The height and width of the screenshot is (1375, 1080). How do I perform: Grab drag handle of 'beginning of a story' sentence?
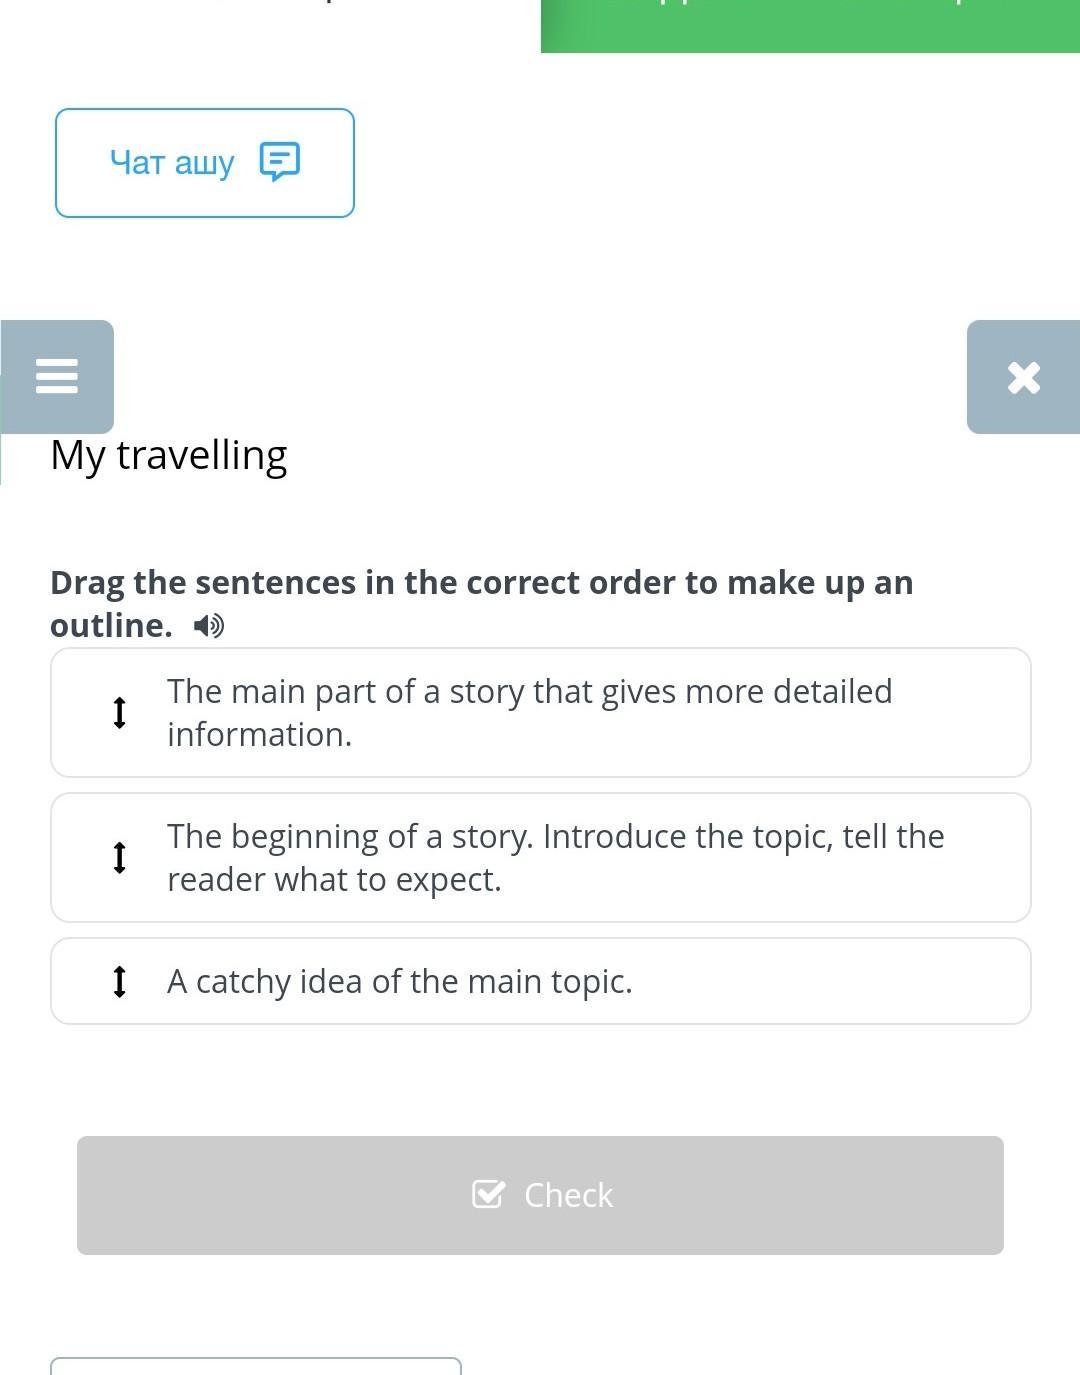point(119,857)
